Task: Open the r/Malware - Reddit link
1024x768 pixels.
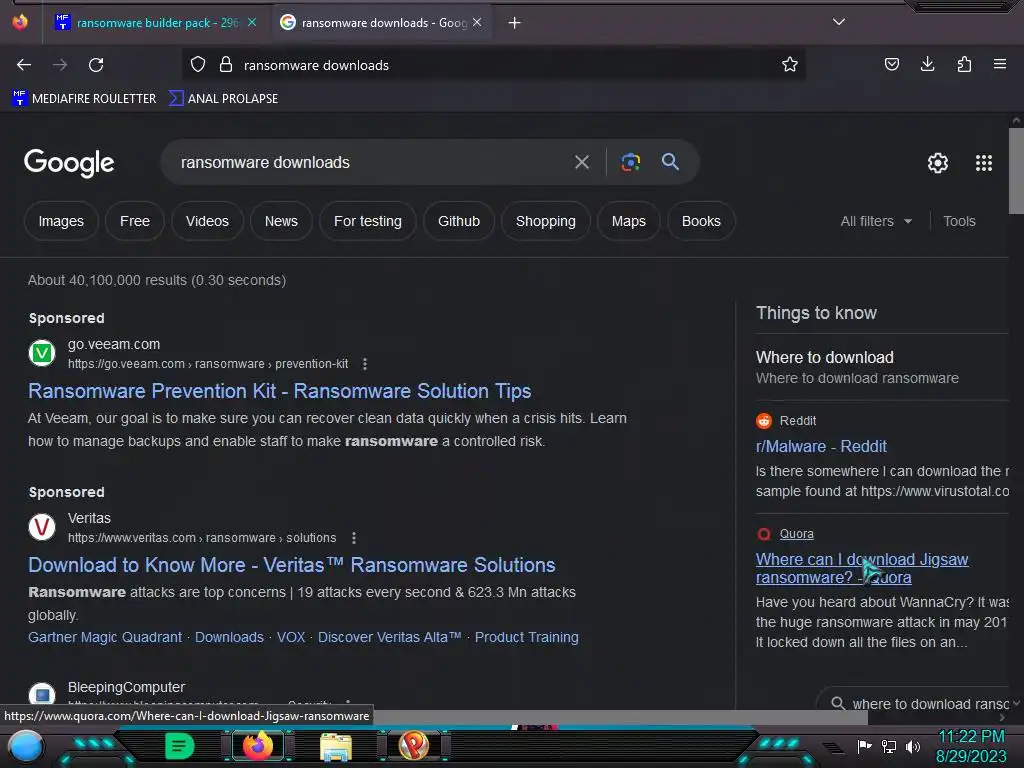Action: coord(821,447)
